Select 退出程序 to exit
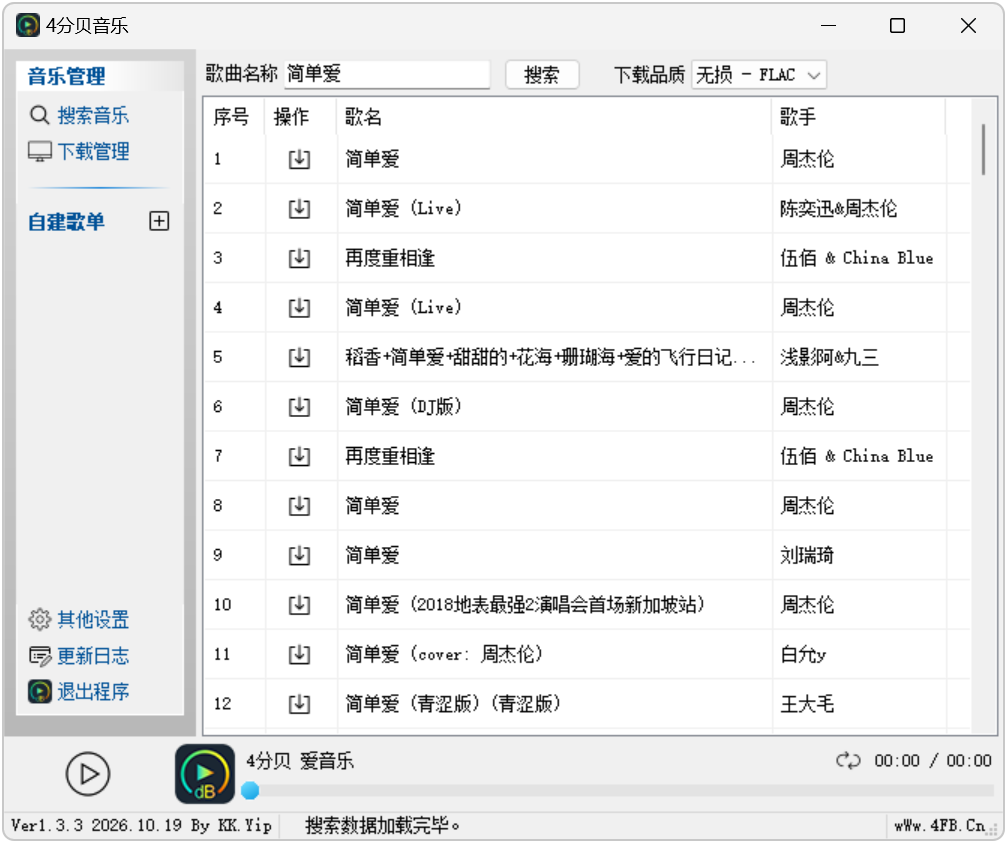 tap(93, 692)
